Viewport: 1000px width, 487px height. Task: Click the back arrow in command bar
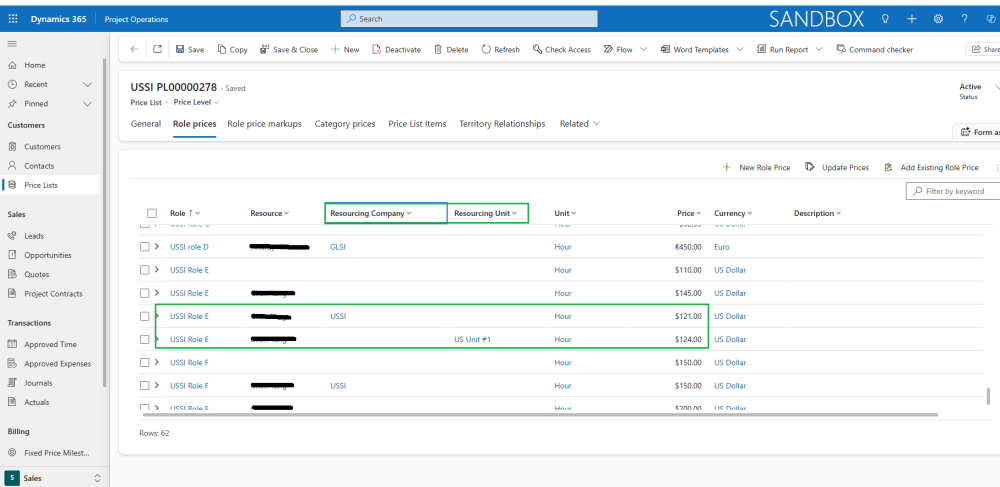135,49
